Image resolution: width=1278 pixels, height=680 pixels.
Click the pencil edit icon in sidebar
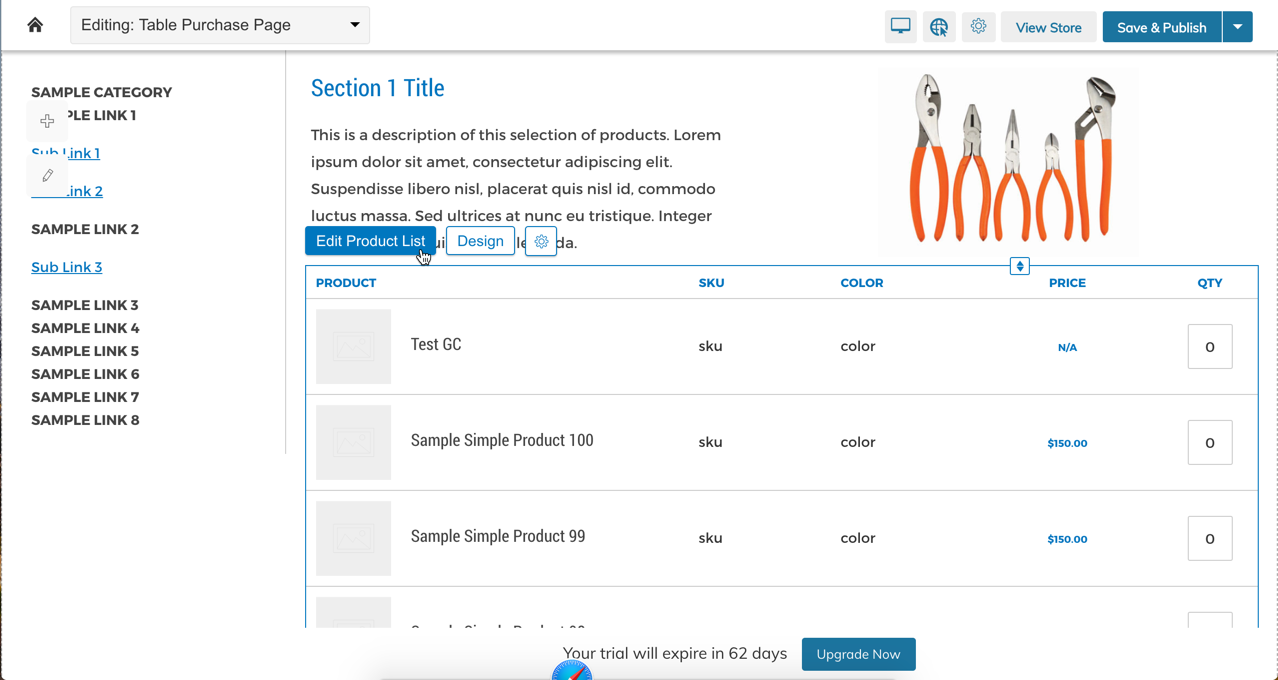tap(47, 176)
